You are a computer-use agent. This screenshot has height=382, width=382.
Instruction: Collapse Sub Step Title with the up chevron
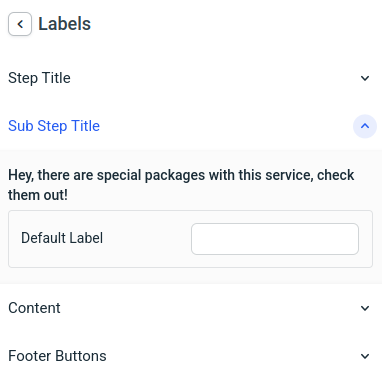[365, 126]
